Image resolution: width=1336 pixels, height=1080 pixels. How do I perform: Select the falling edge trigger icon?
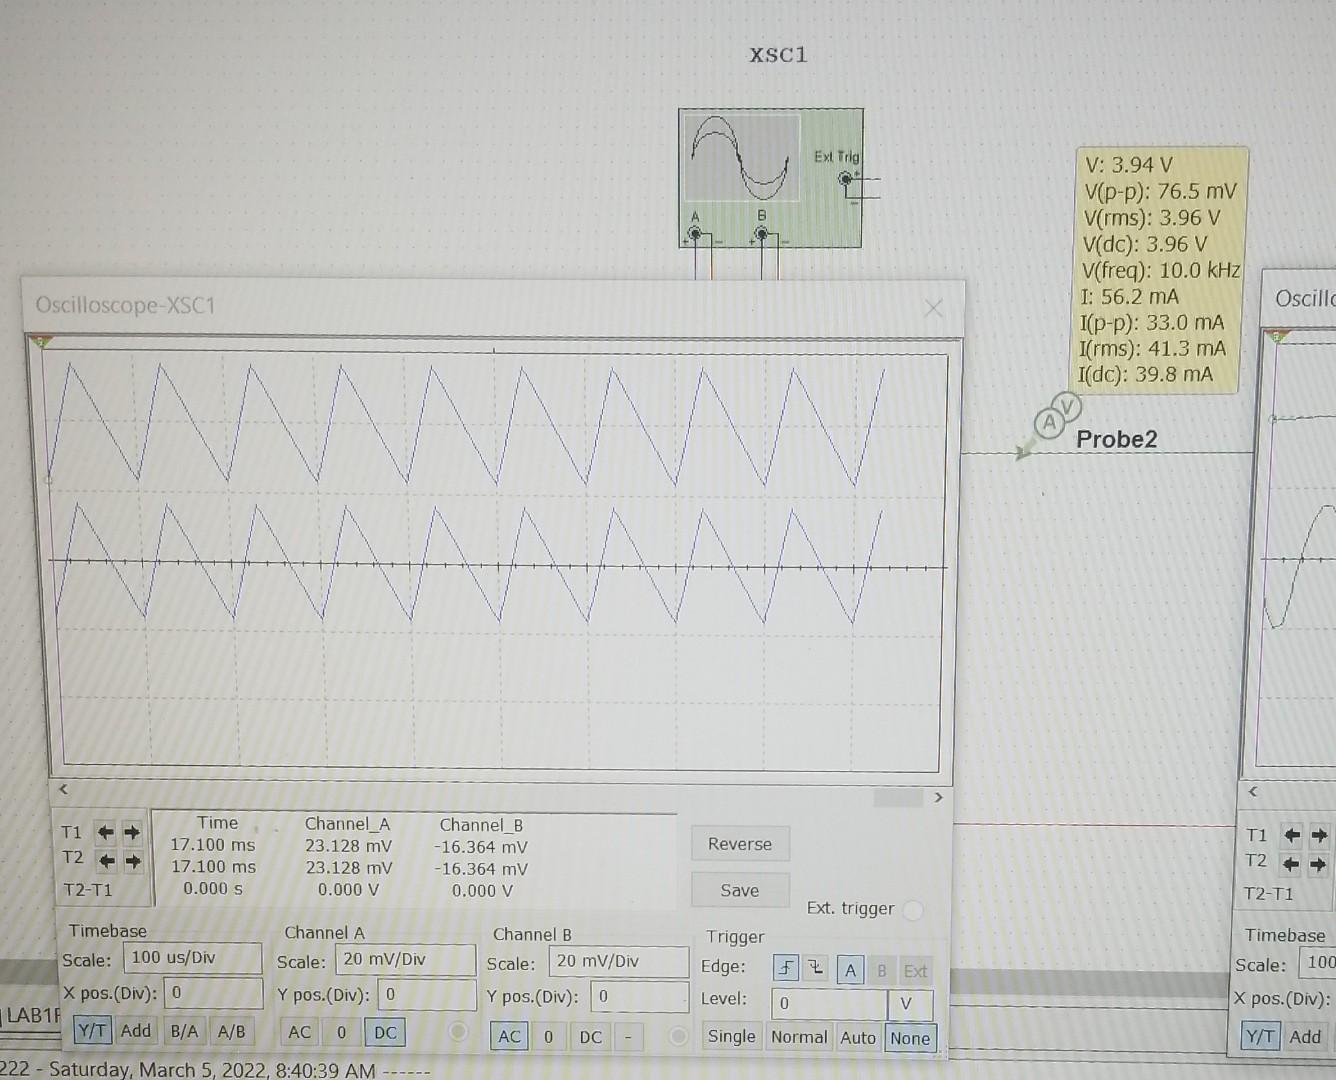tap(817, 967)
